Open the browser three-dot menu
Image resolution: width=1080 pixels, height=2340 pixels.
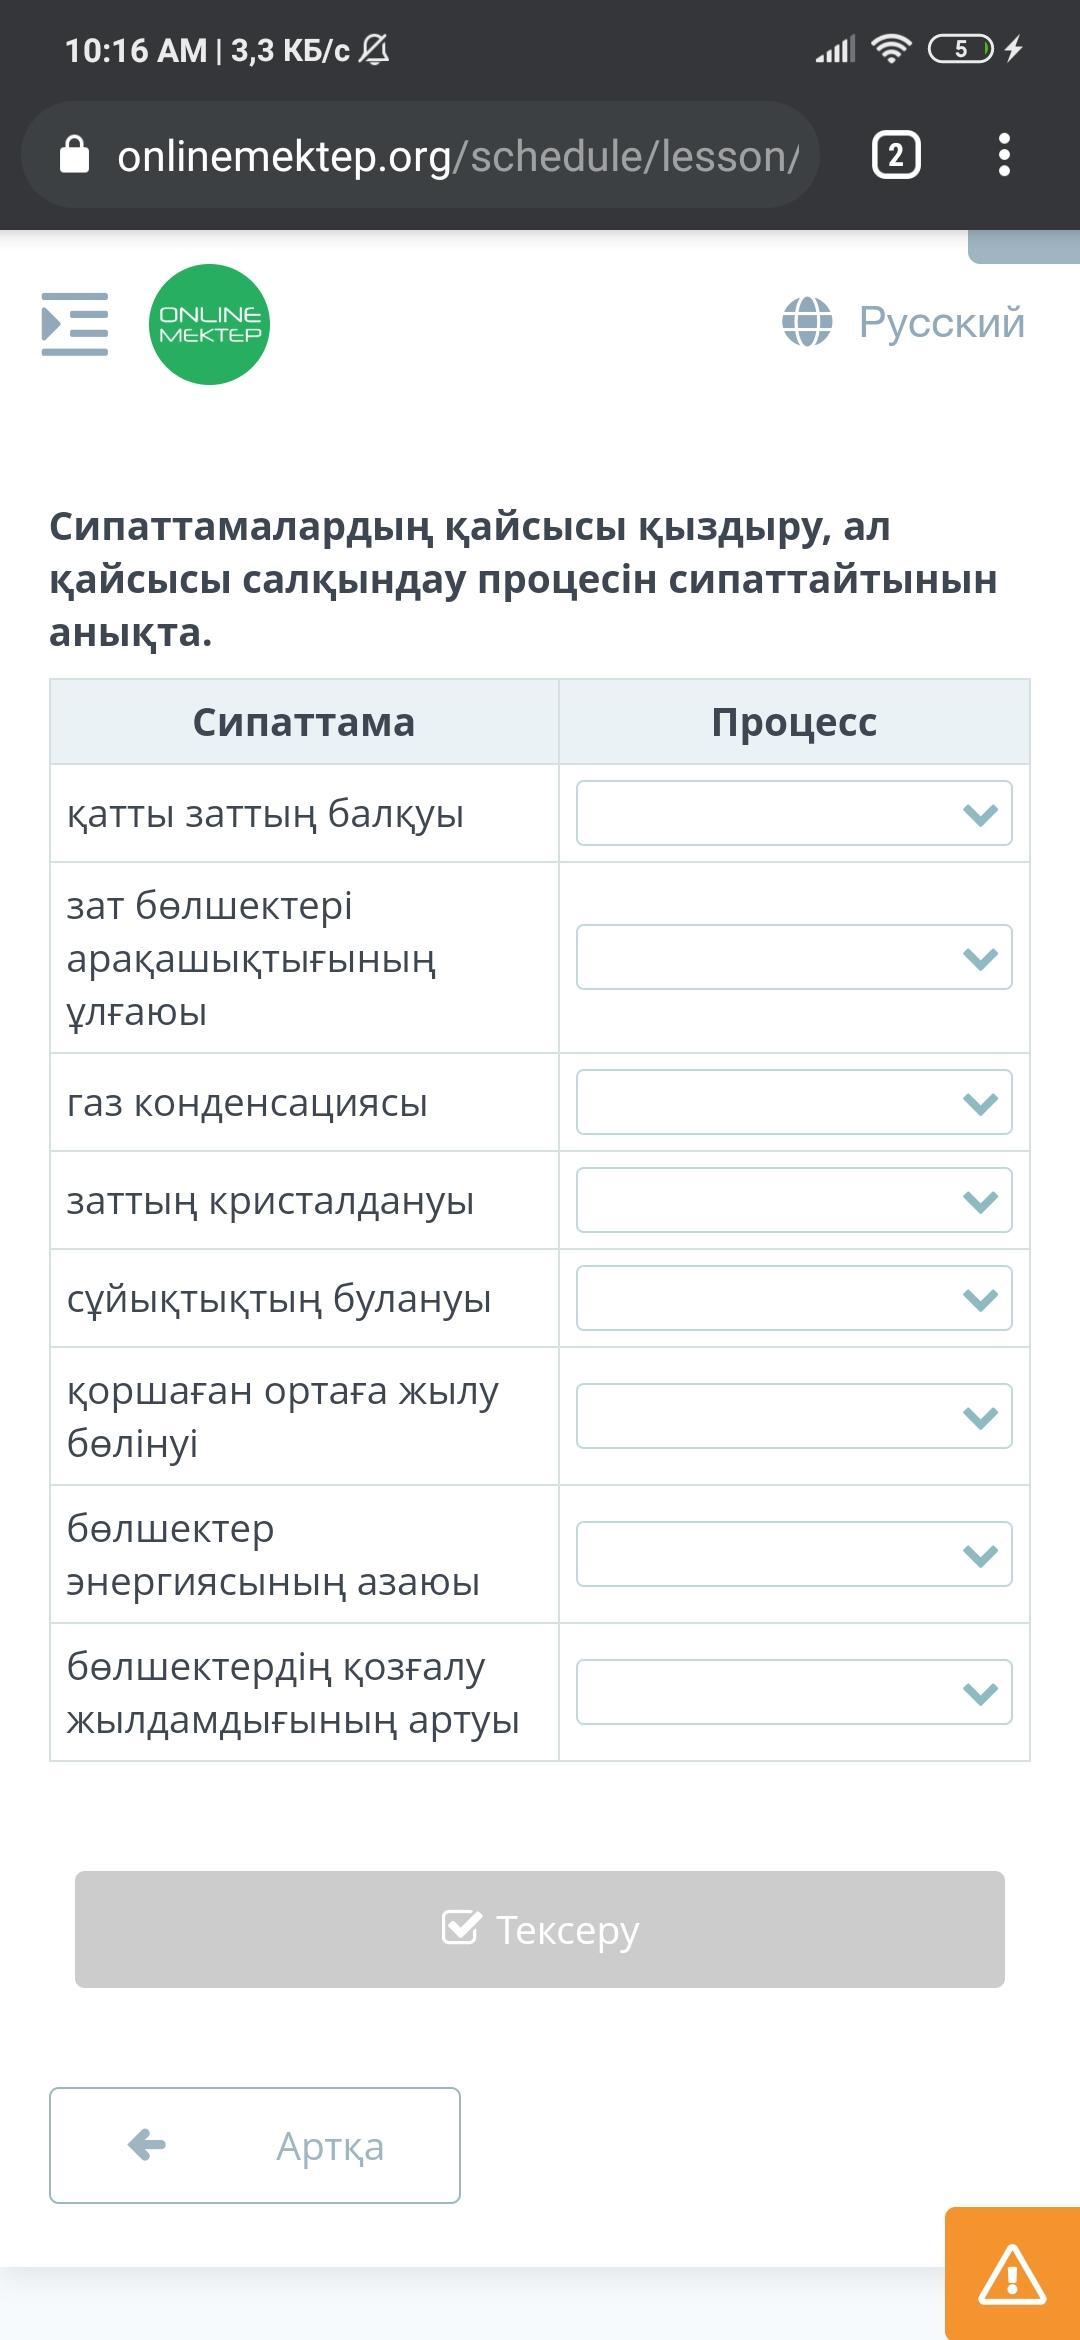1004,155
